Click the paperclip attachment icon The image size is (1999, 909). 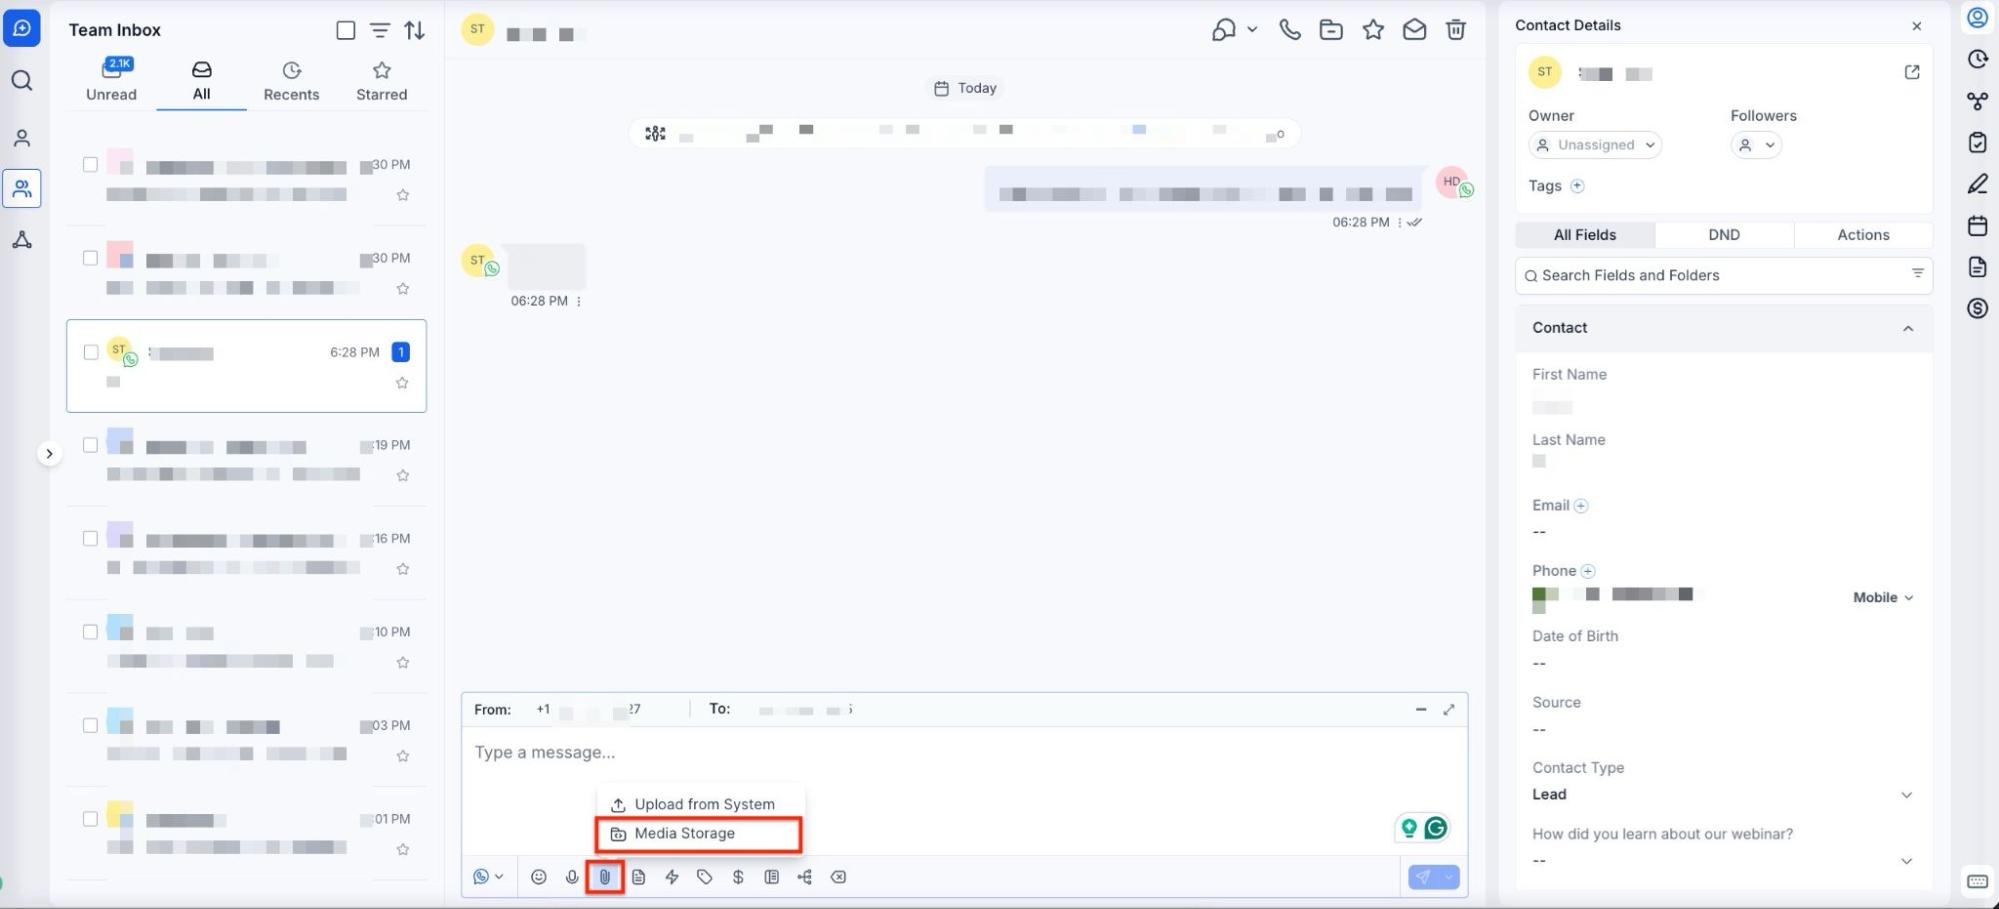[x=605, y=877]
